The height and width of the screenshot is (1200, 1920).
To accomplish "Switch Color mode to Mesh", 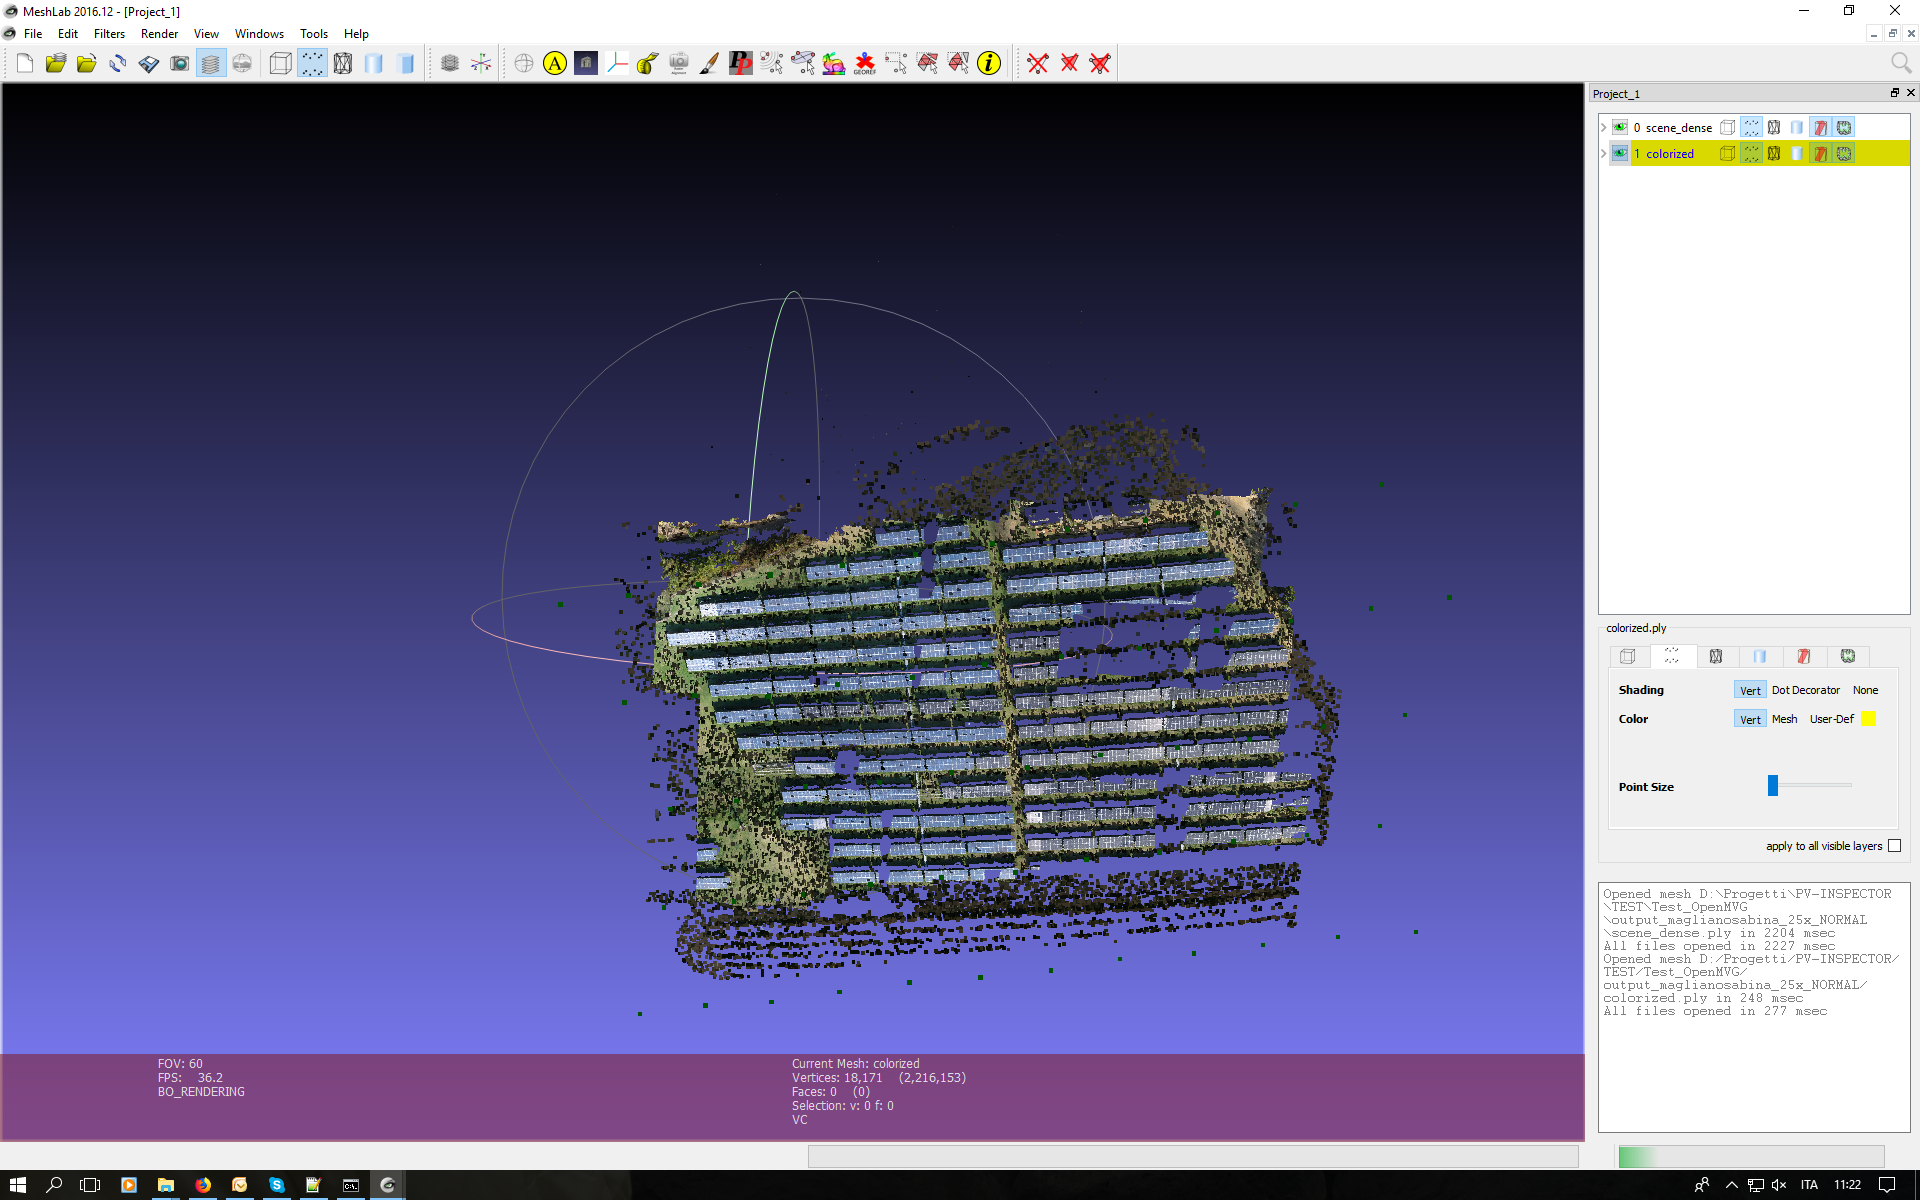I will [1784, 719].
